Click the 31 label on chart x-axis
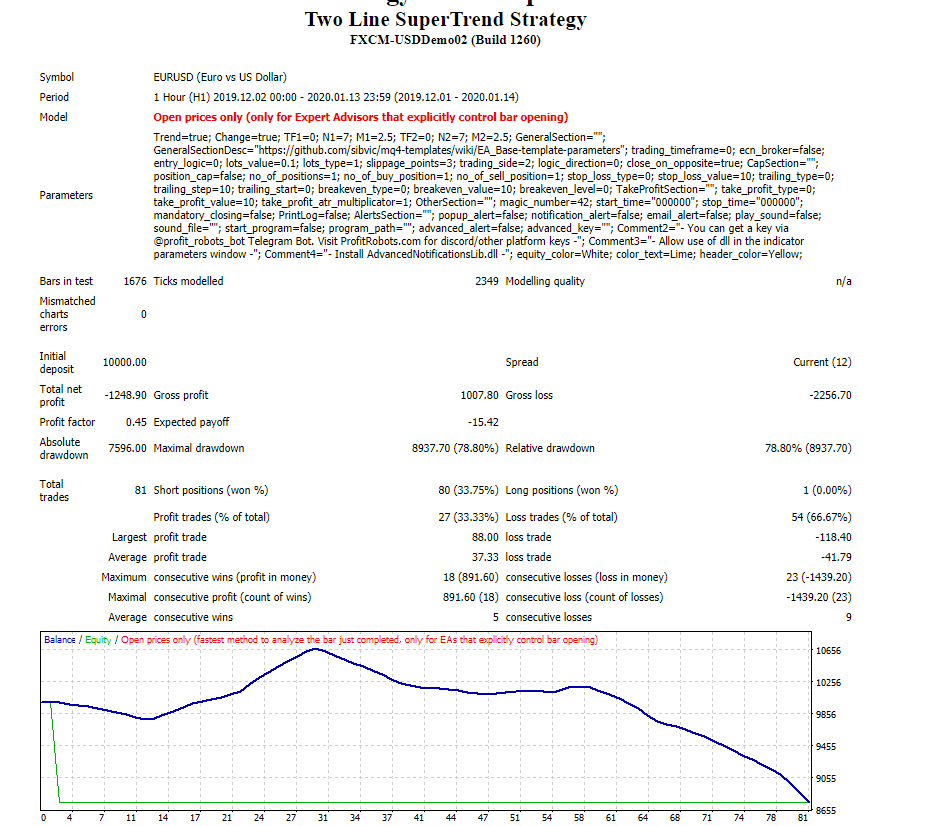The height and width of the screenshot is (826, 930). 323,818
